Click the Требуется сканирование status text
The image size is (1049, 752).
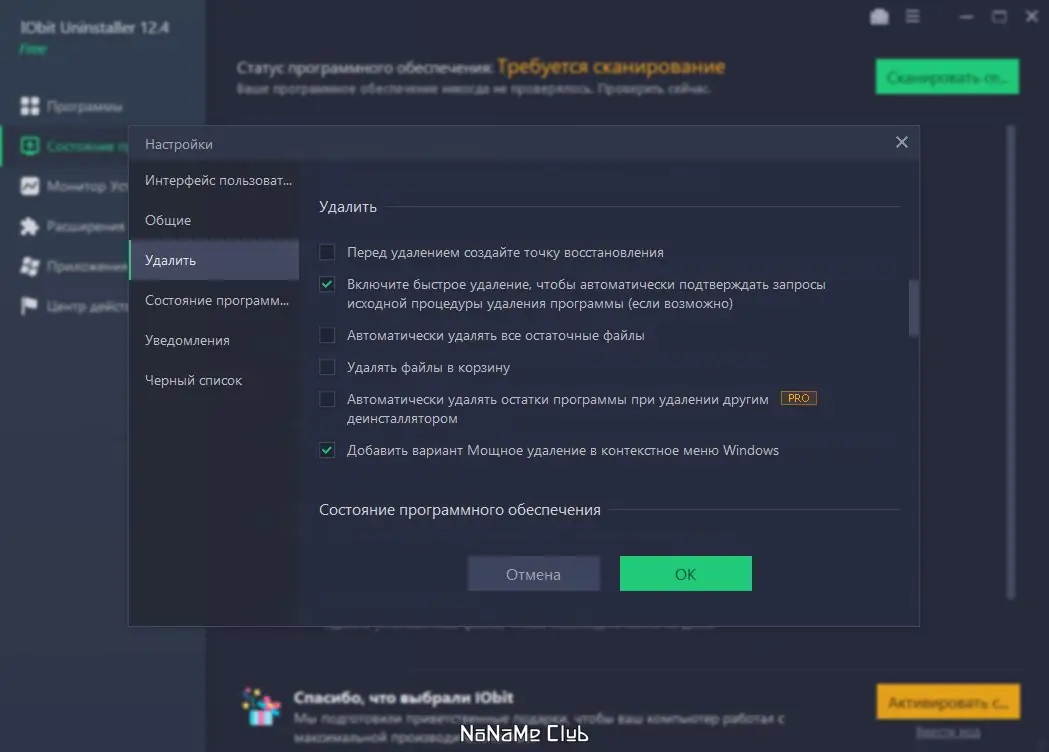[x=611, y=67]
